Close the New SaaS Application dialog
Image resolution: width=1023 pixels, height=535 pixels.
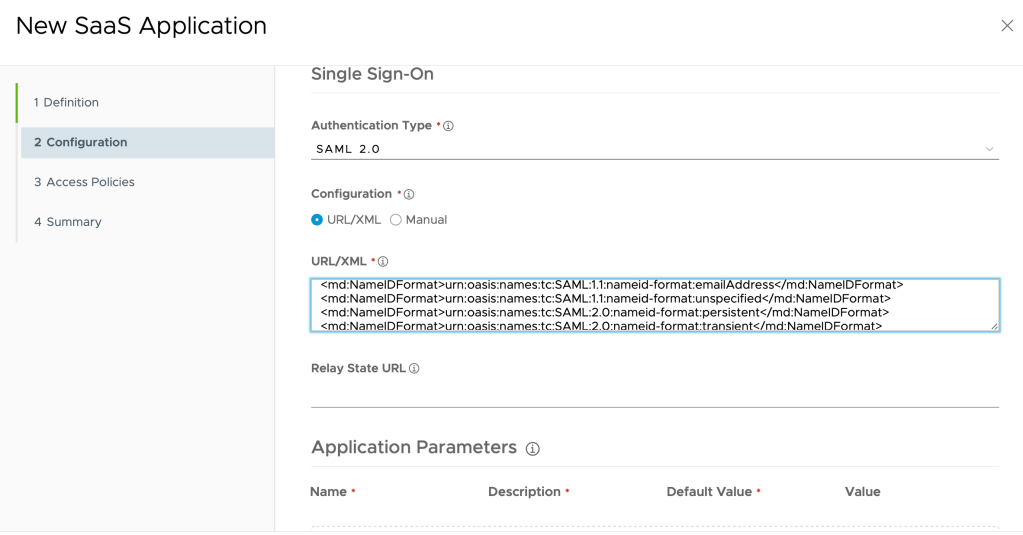[1006, 26]
